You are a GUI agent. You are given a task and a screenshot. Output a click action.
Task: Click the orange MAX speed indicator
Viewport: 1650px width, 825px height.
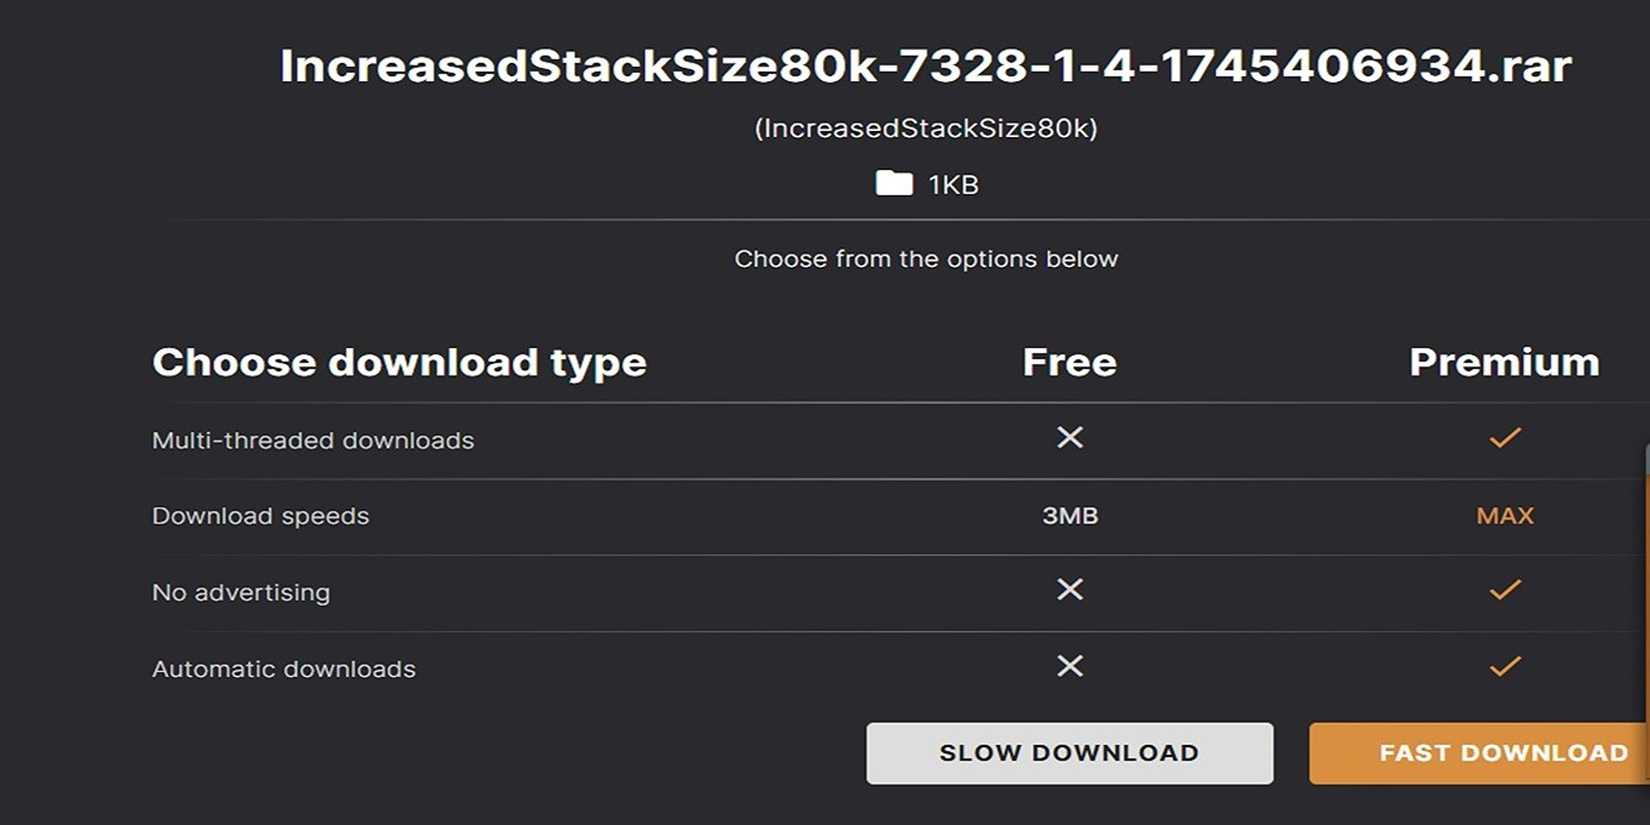pos(1505,515)
